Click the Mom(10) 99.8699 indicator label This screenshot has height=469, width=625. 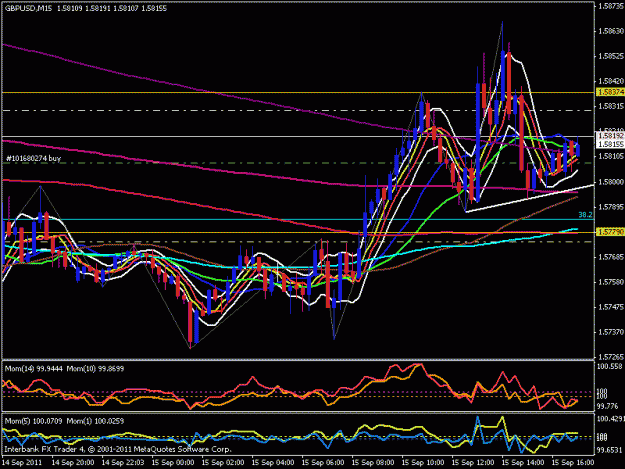(95, 369)
